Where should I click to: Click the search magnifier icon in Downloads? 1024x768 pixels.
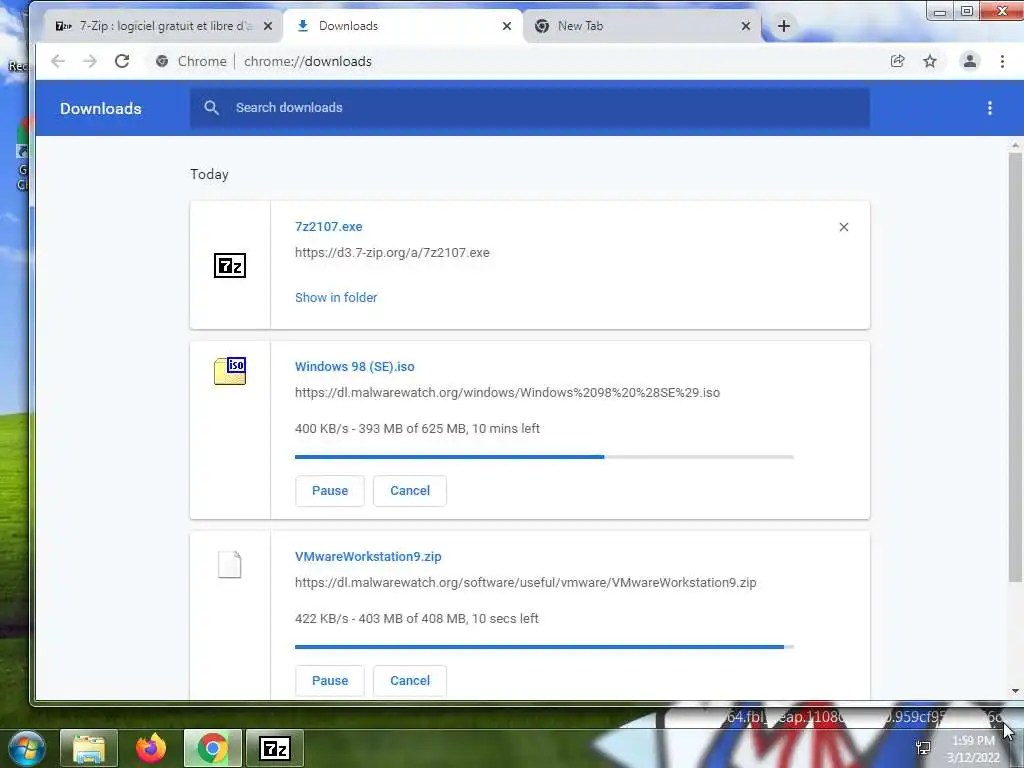click(x=211, y=108)
